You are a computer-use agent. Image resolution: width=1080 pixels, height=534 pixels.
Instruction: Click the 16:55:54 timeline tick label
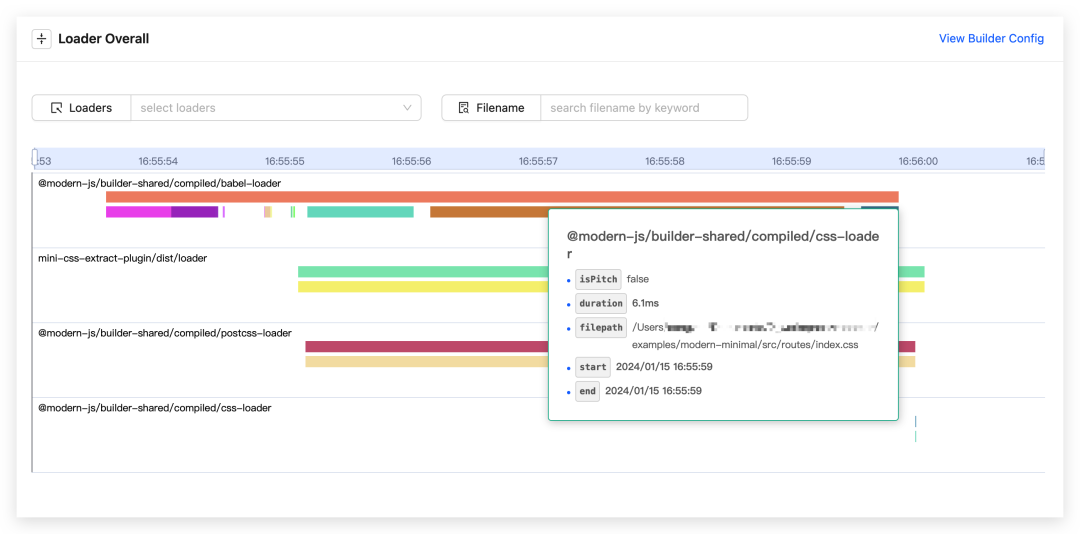tap(158, 161)
